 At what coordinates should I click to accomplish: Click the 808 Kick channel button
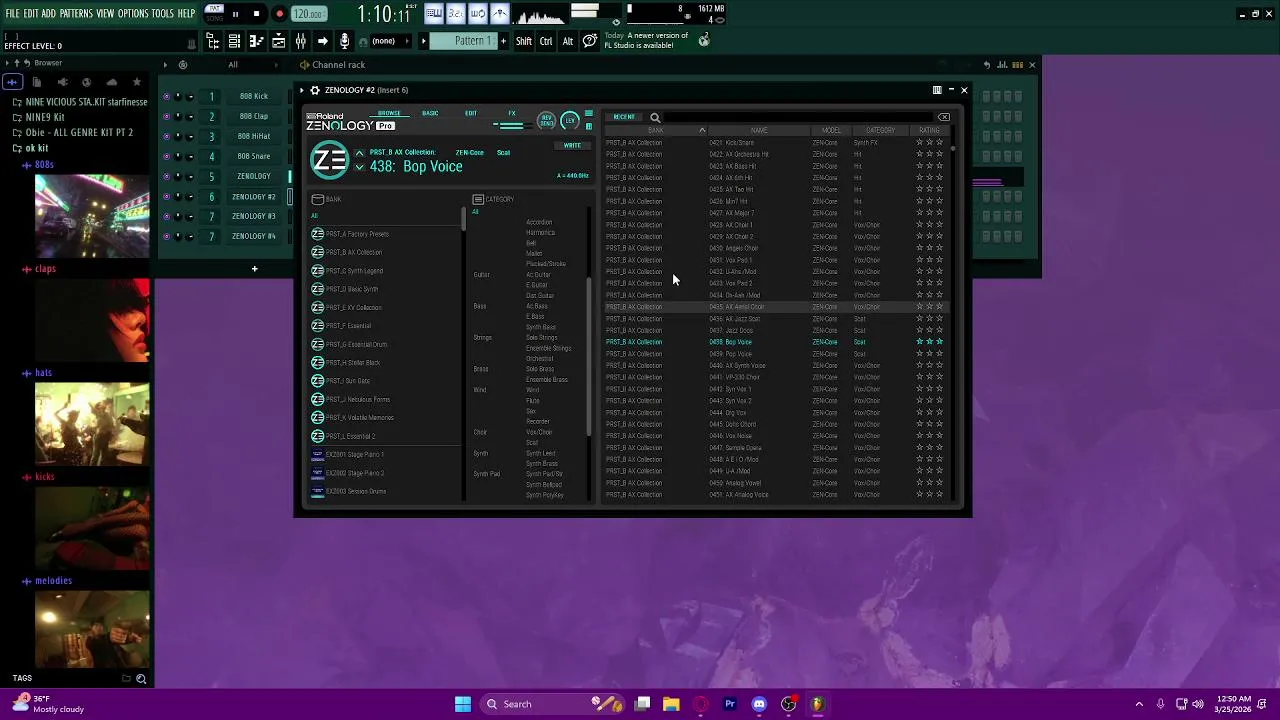254,96
